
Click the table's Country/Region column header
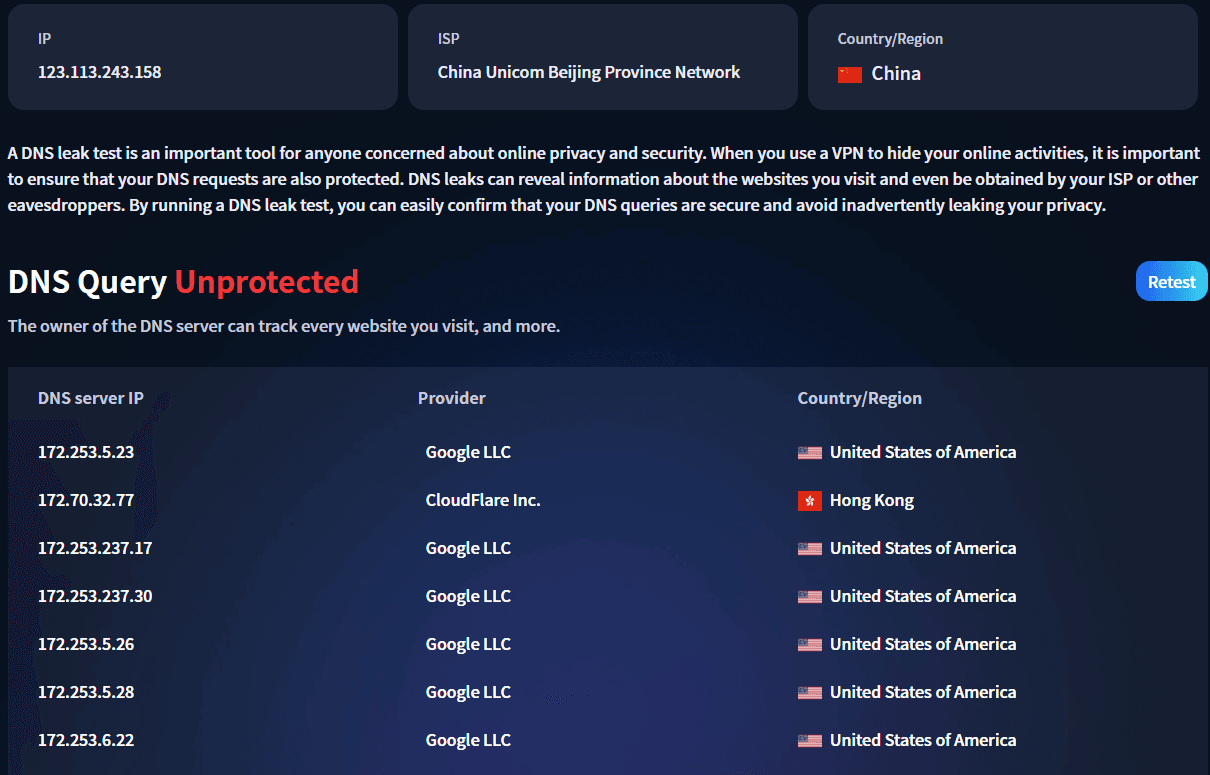[x=860, y=398]
